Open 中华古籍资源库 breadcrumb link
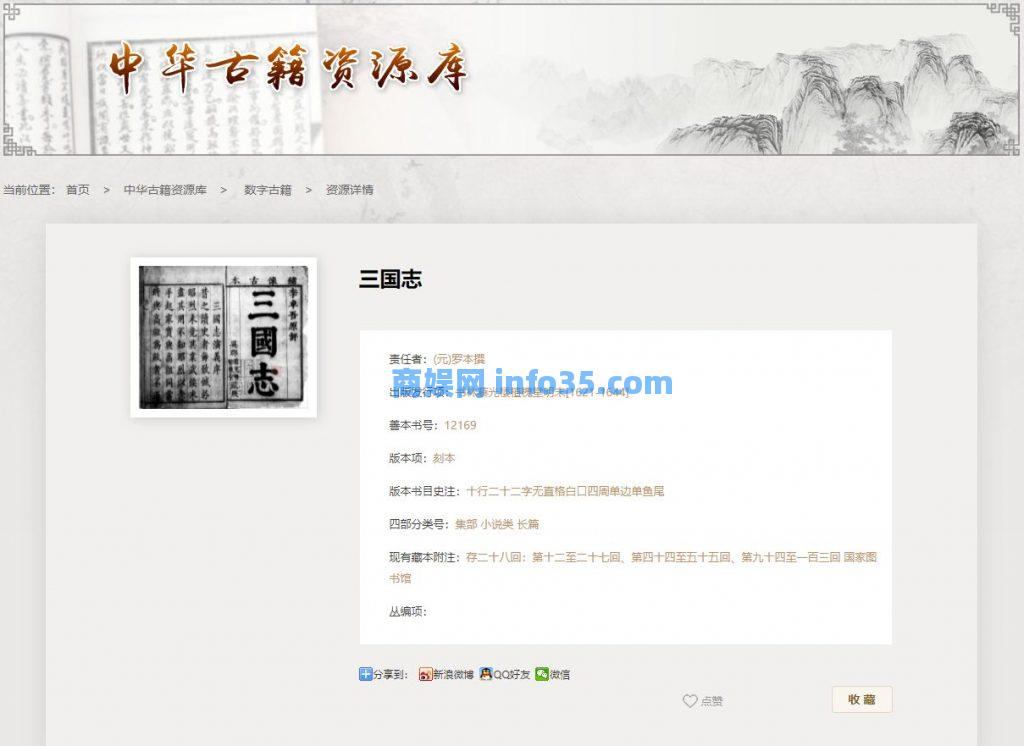Screen dimensions: 1024x746 [x=165, y=189]
